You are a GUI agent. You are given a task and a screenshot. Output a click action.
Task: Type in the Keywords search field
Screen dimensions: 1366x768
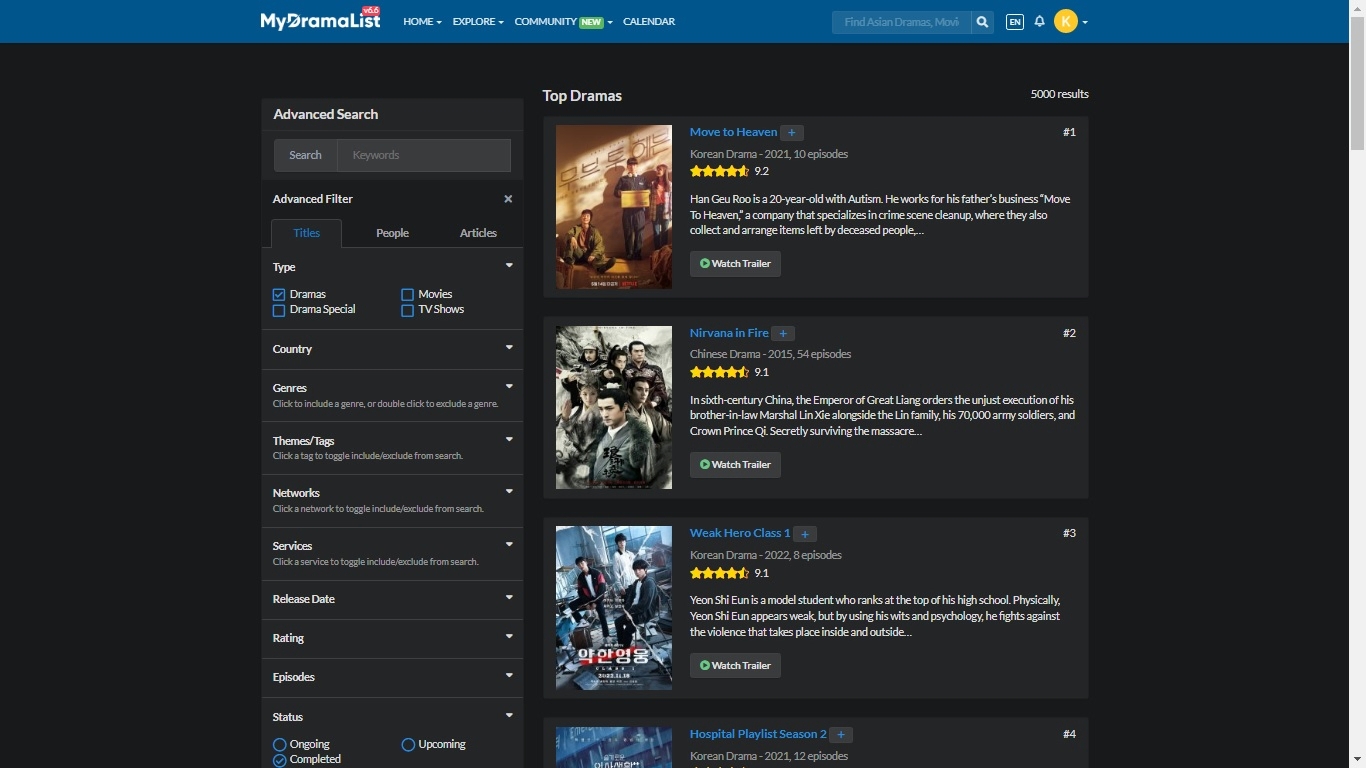(423, 155)
